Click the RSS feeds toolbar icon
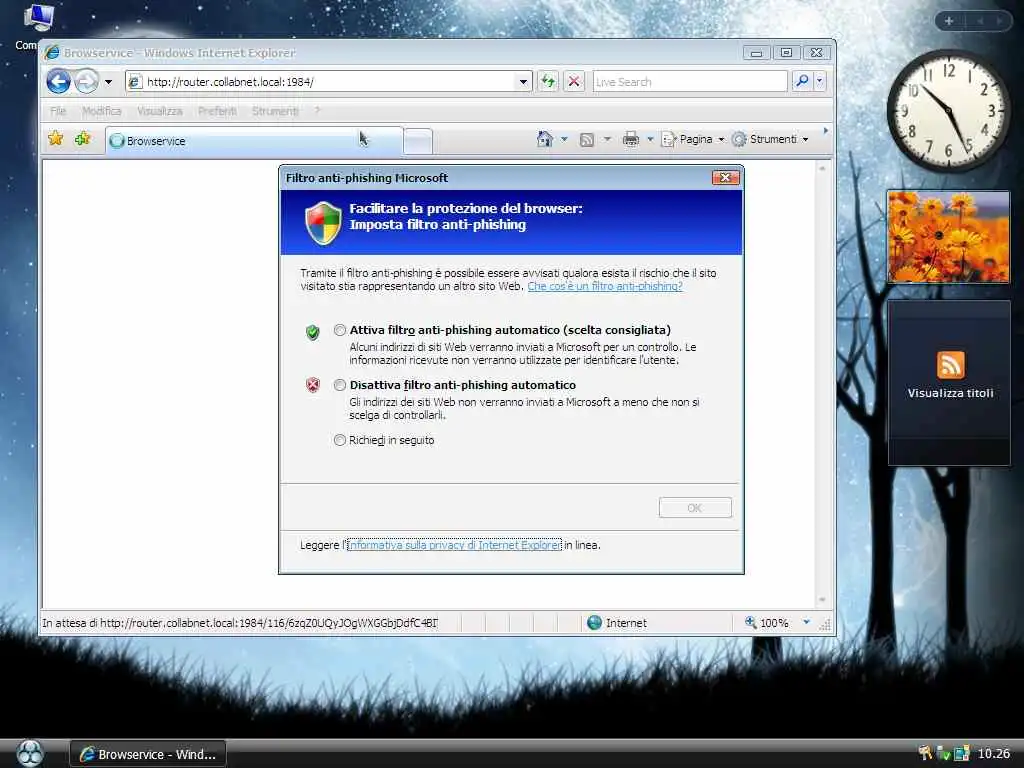The height and width of the screenshot is (768, 1024). click(587, 139)
